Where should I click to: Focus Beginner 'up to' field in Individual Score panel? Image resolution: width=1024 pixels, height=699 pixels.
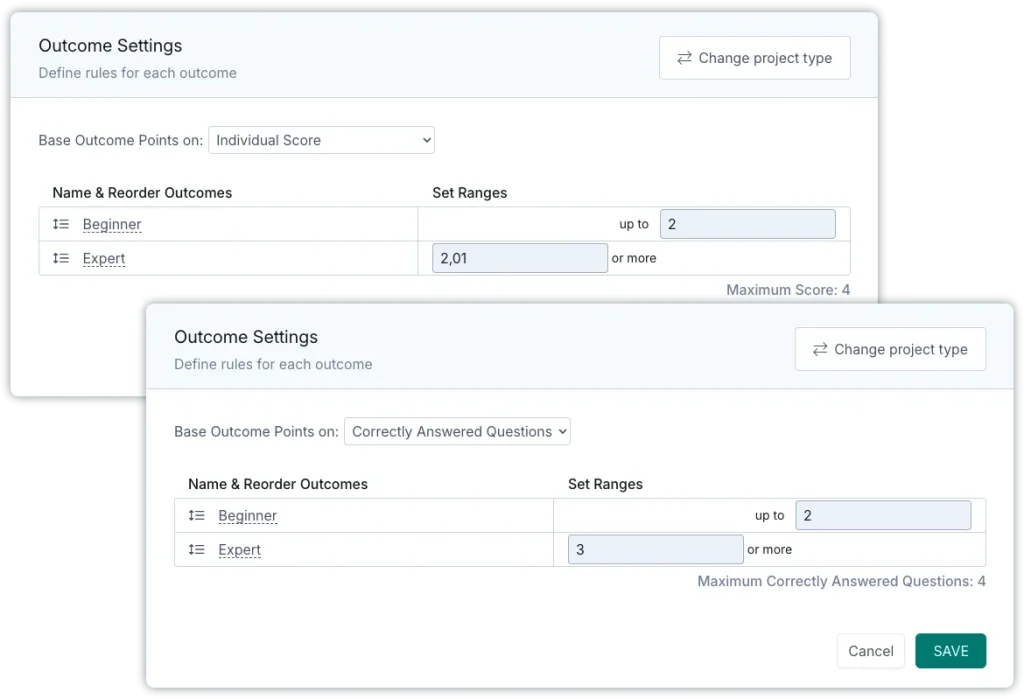click(x=747, y=224)
